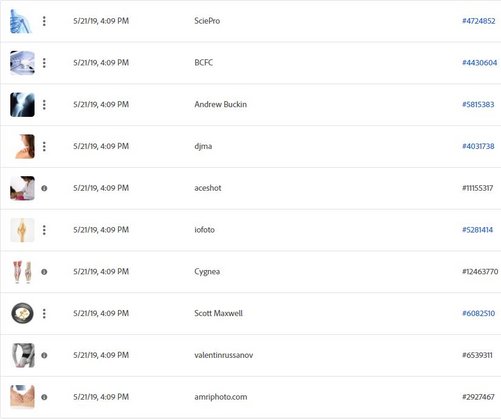Click info icon in valentinrussanov row
501x419 pixels.
click(44, 355)
